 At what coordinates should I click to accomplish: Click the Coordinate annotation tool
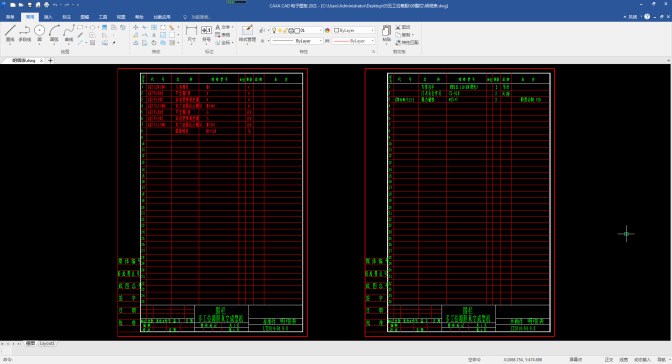click(222, 42)
